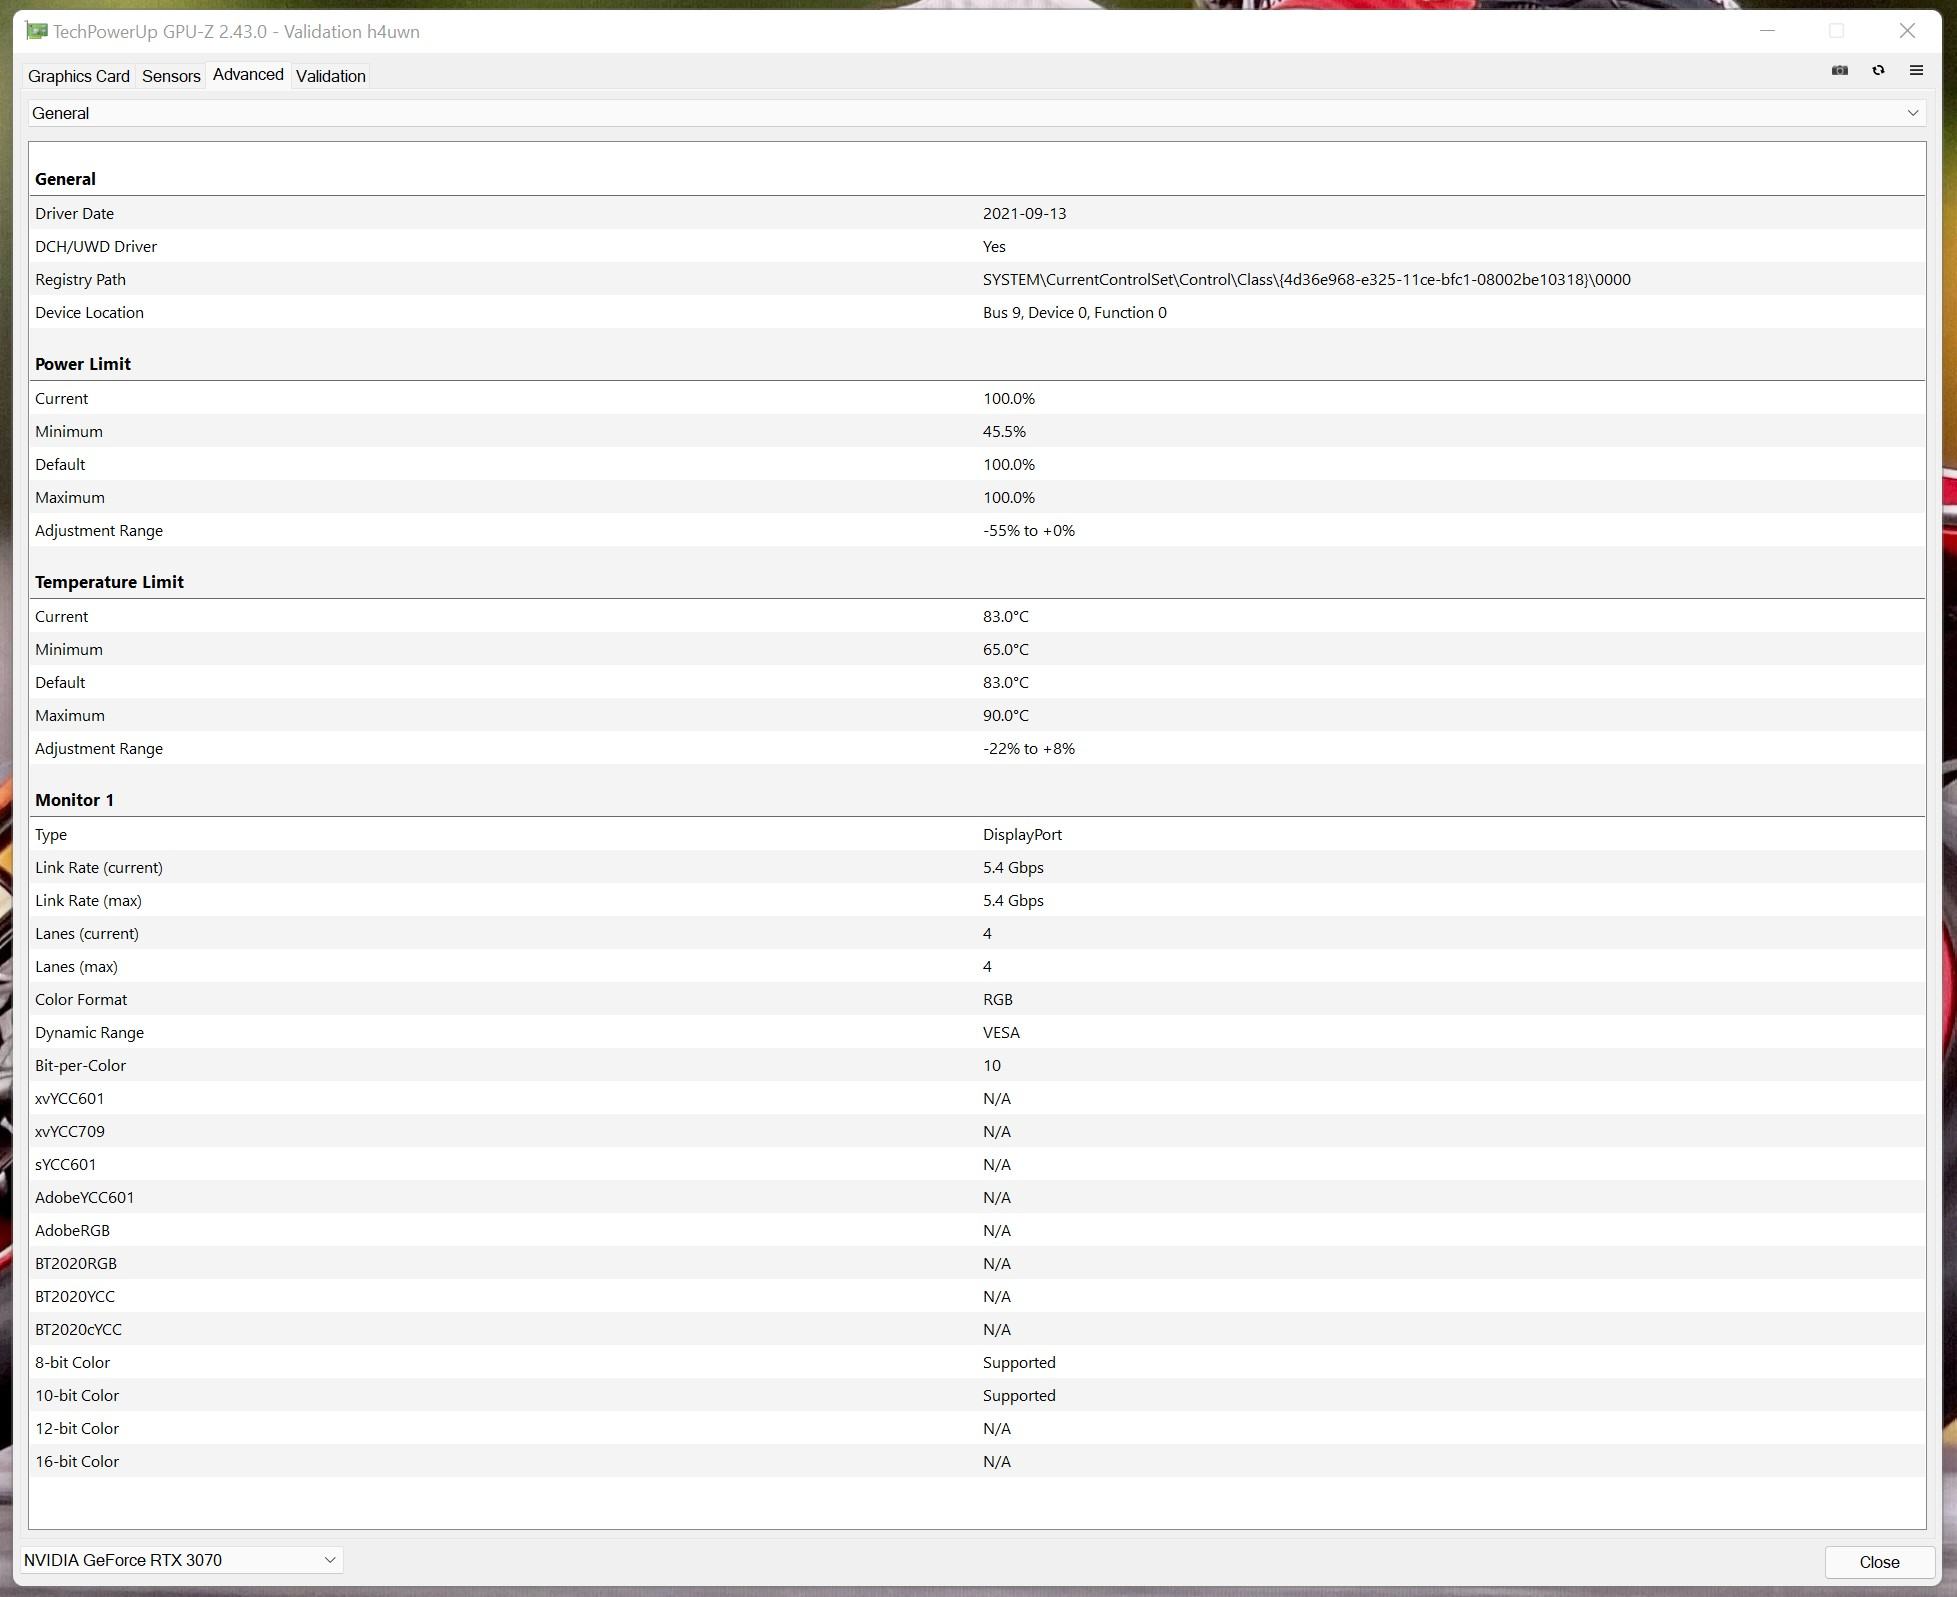The width and height of the screenshot is (1957, 1597).
Task: Click the Power Limit section header
Action: [83, 364]
